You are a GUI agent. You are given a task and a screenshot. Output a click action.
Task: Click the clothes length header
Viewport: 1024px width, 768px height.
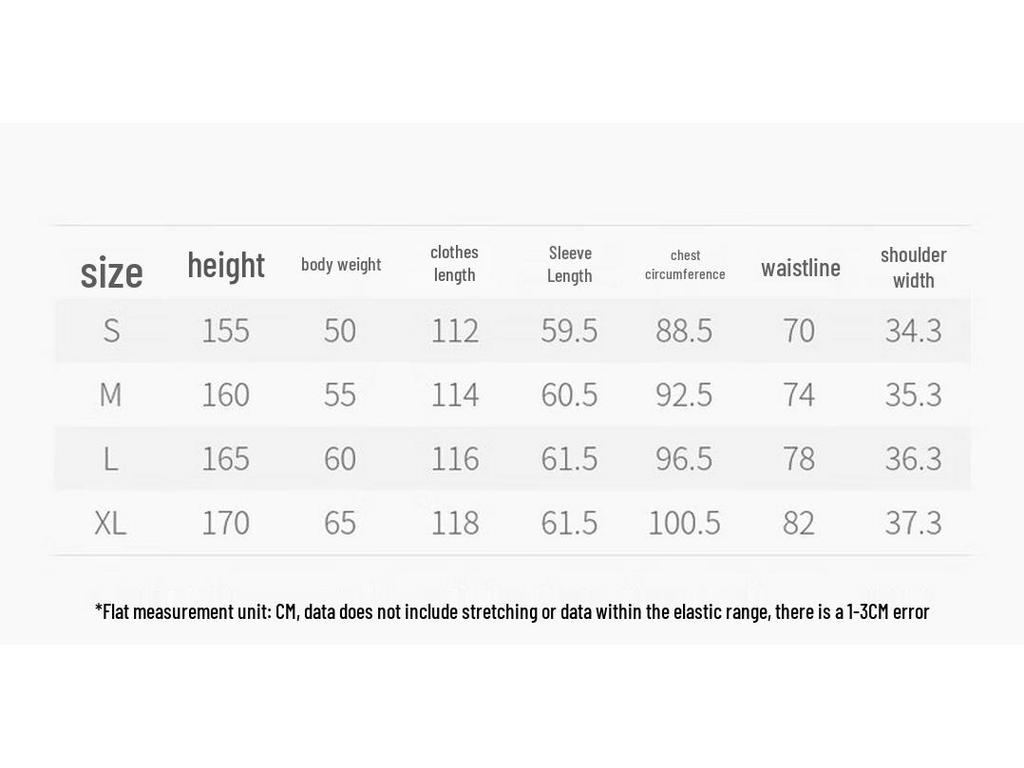coord(455,263)
